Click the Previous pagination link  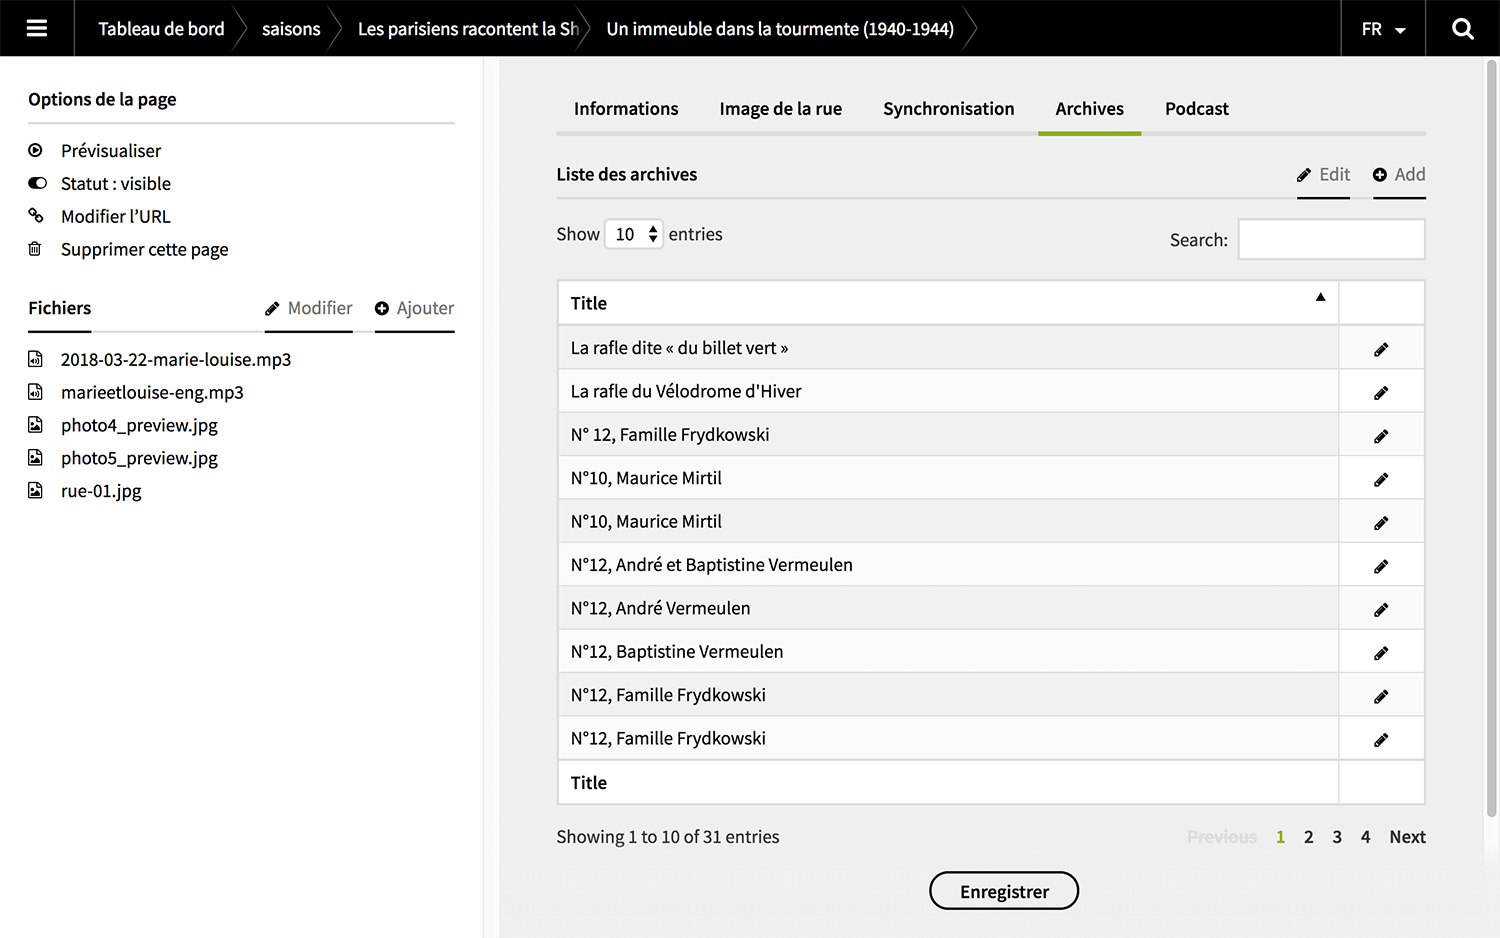[x=1222, y=837]
